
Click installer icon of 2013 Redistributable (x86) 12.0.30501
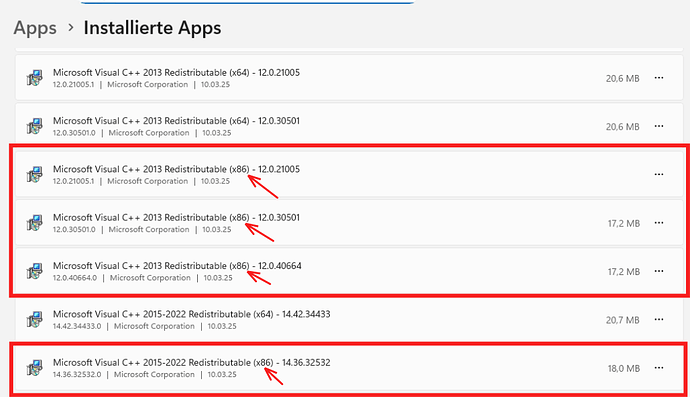pyautogui.click(x=35, y=223)
